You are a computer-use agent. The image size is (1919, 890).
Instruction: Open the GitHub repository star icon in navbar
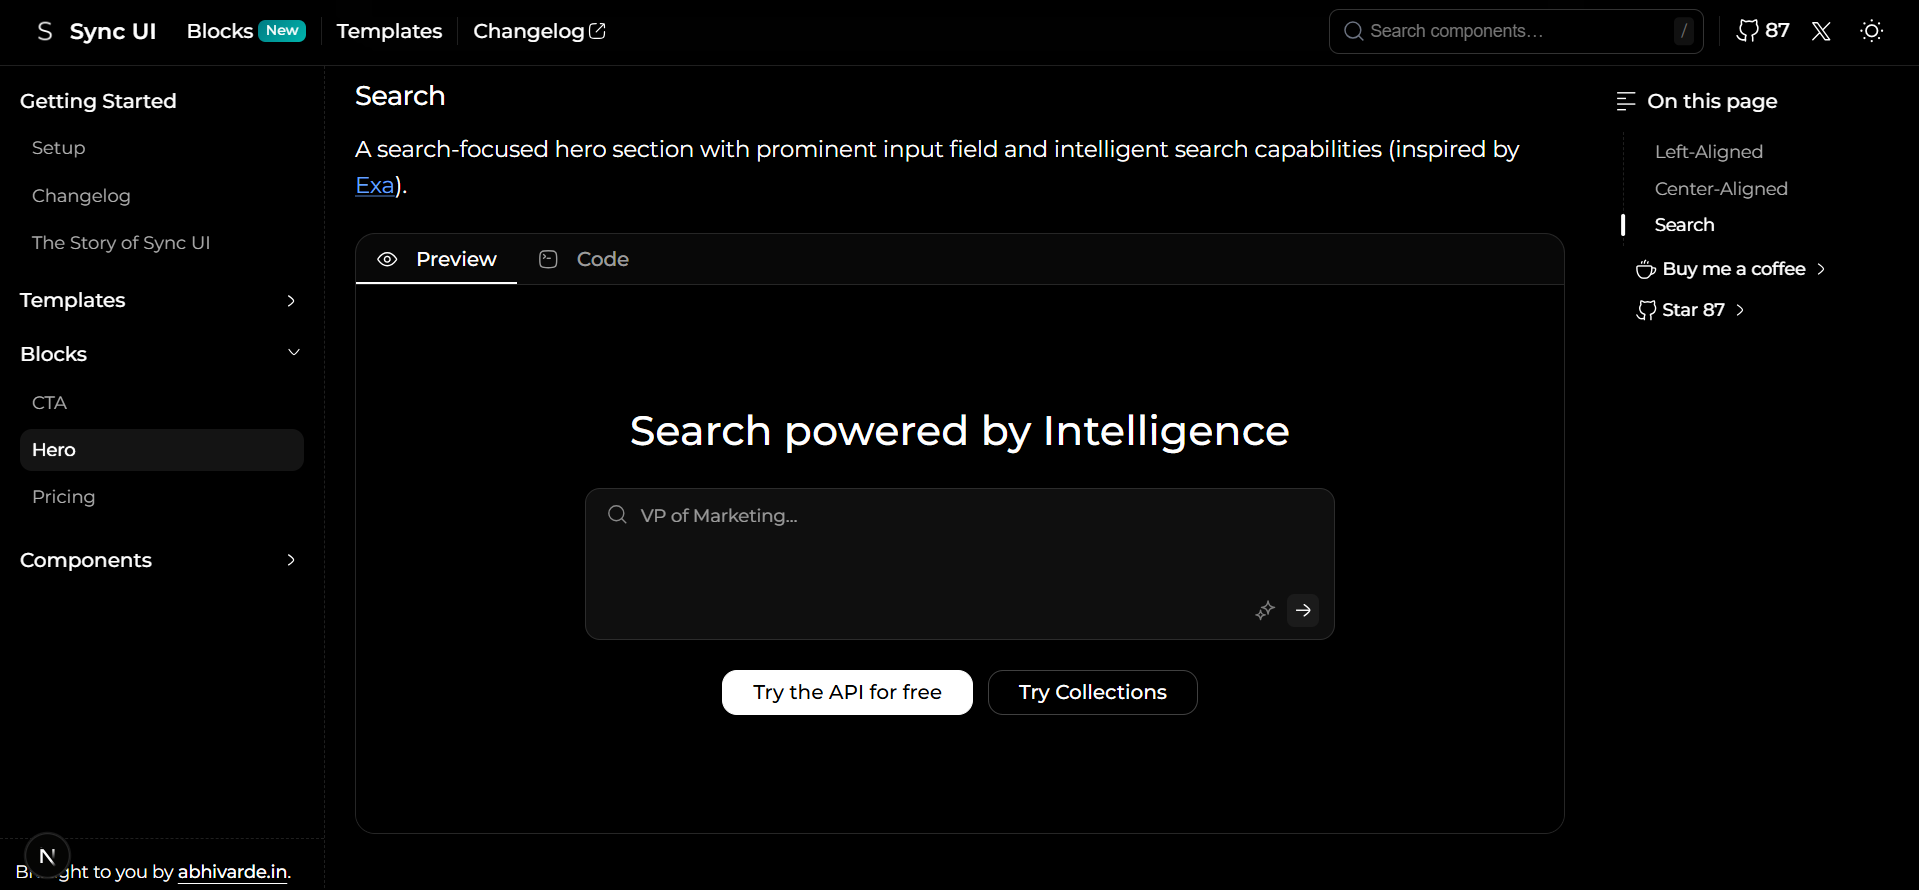[x=1748, y=30]
